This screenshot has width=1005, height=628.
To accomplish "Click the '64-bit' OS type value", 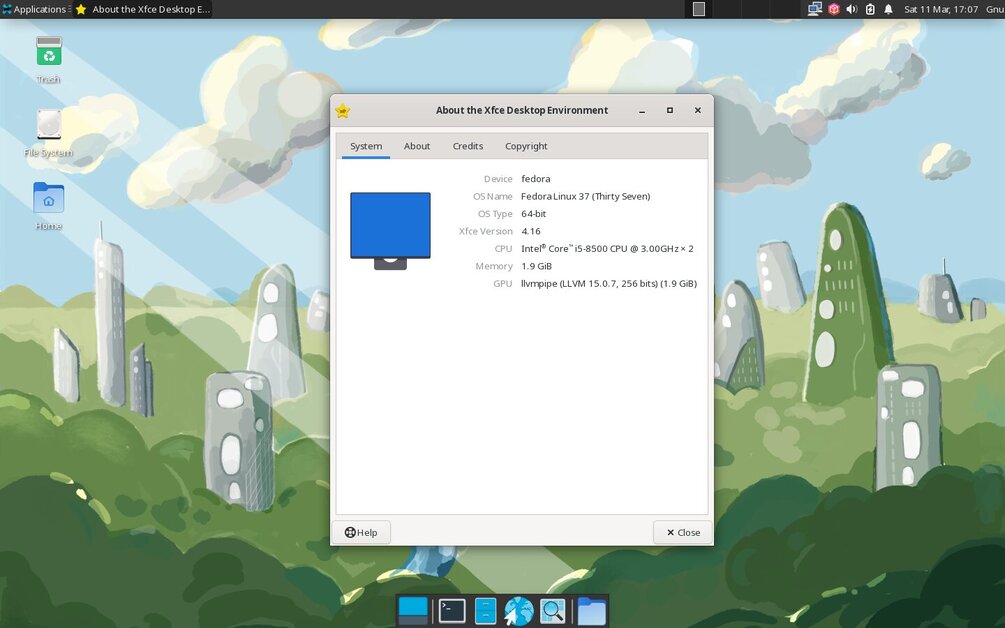I will (533, 213).
